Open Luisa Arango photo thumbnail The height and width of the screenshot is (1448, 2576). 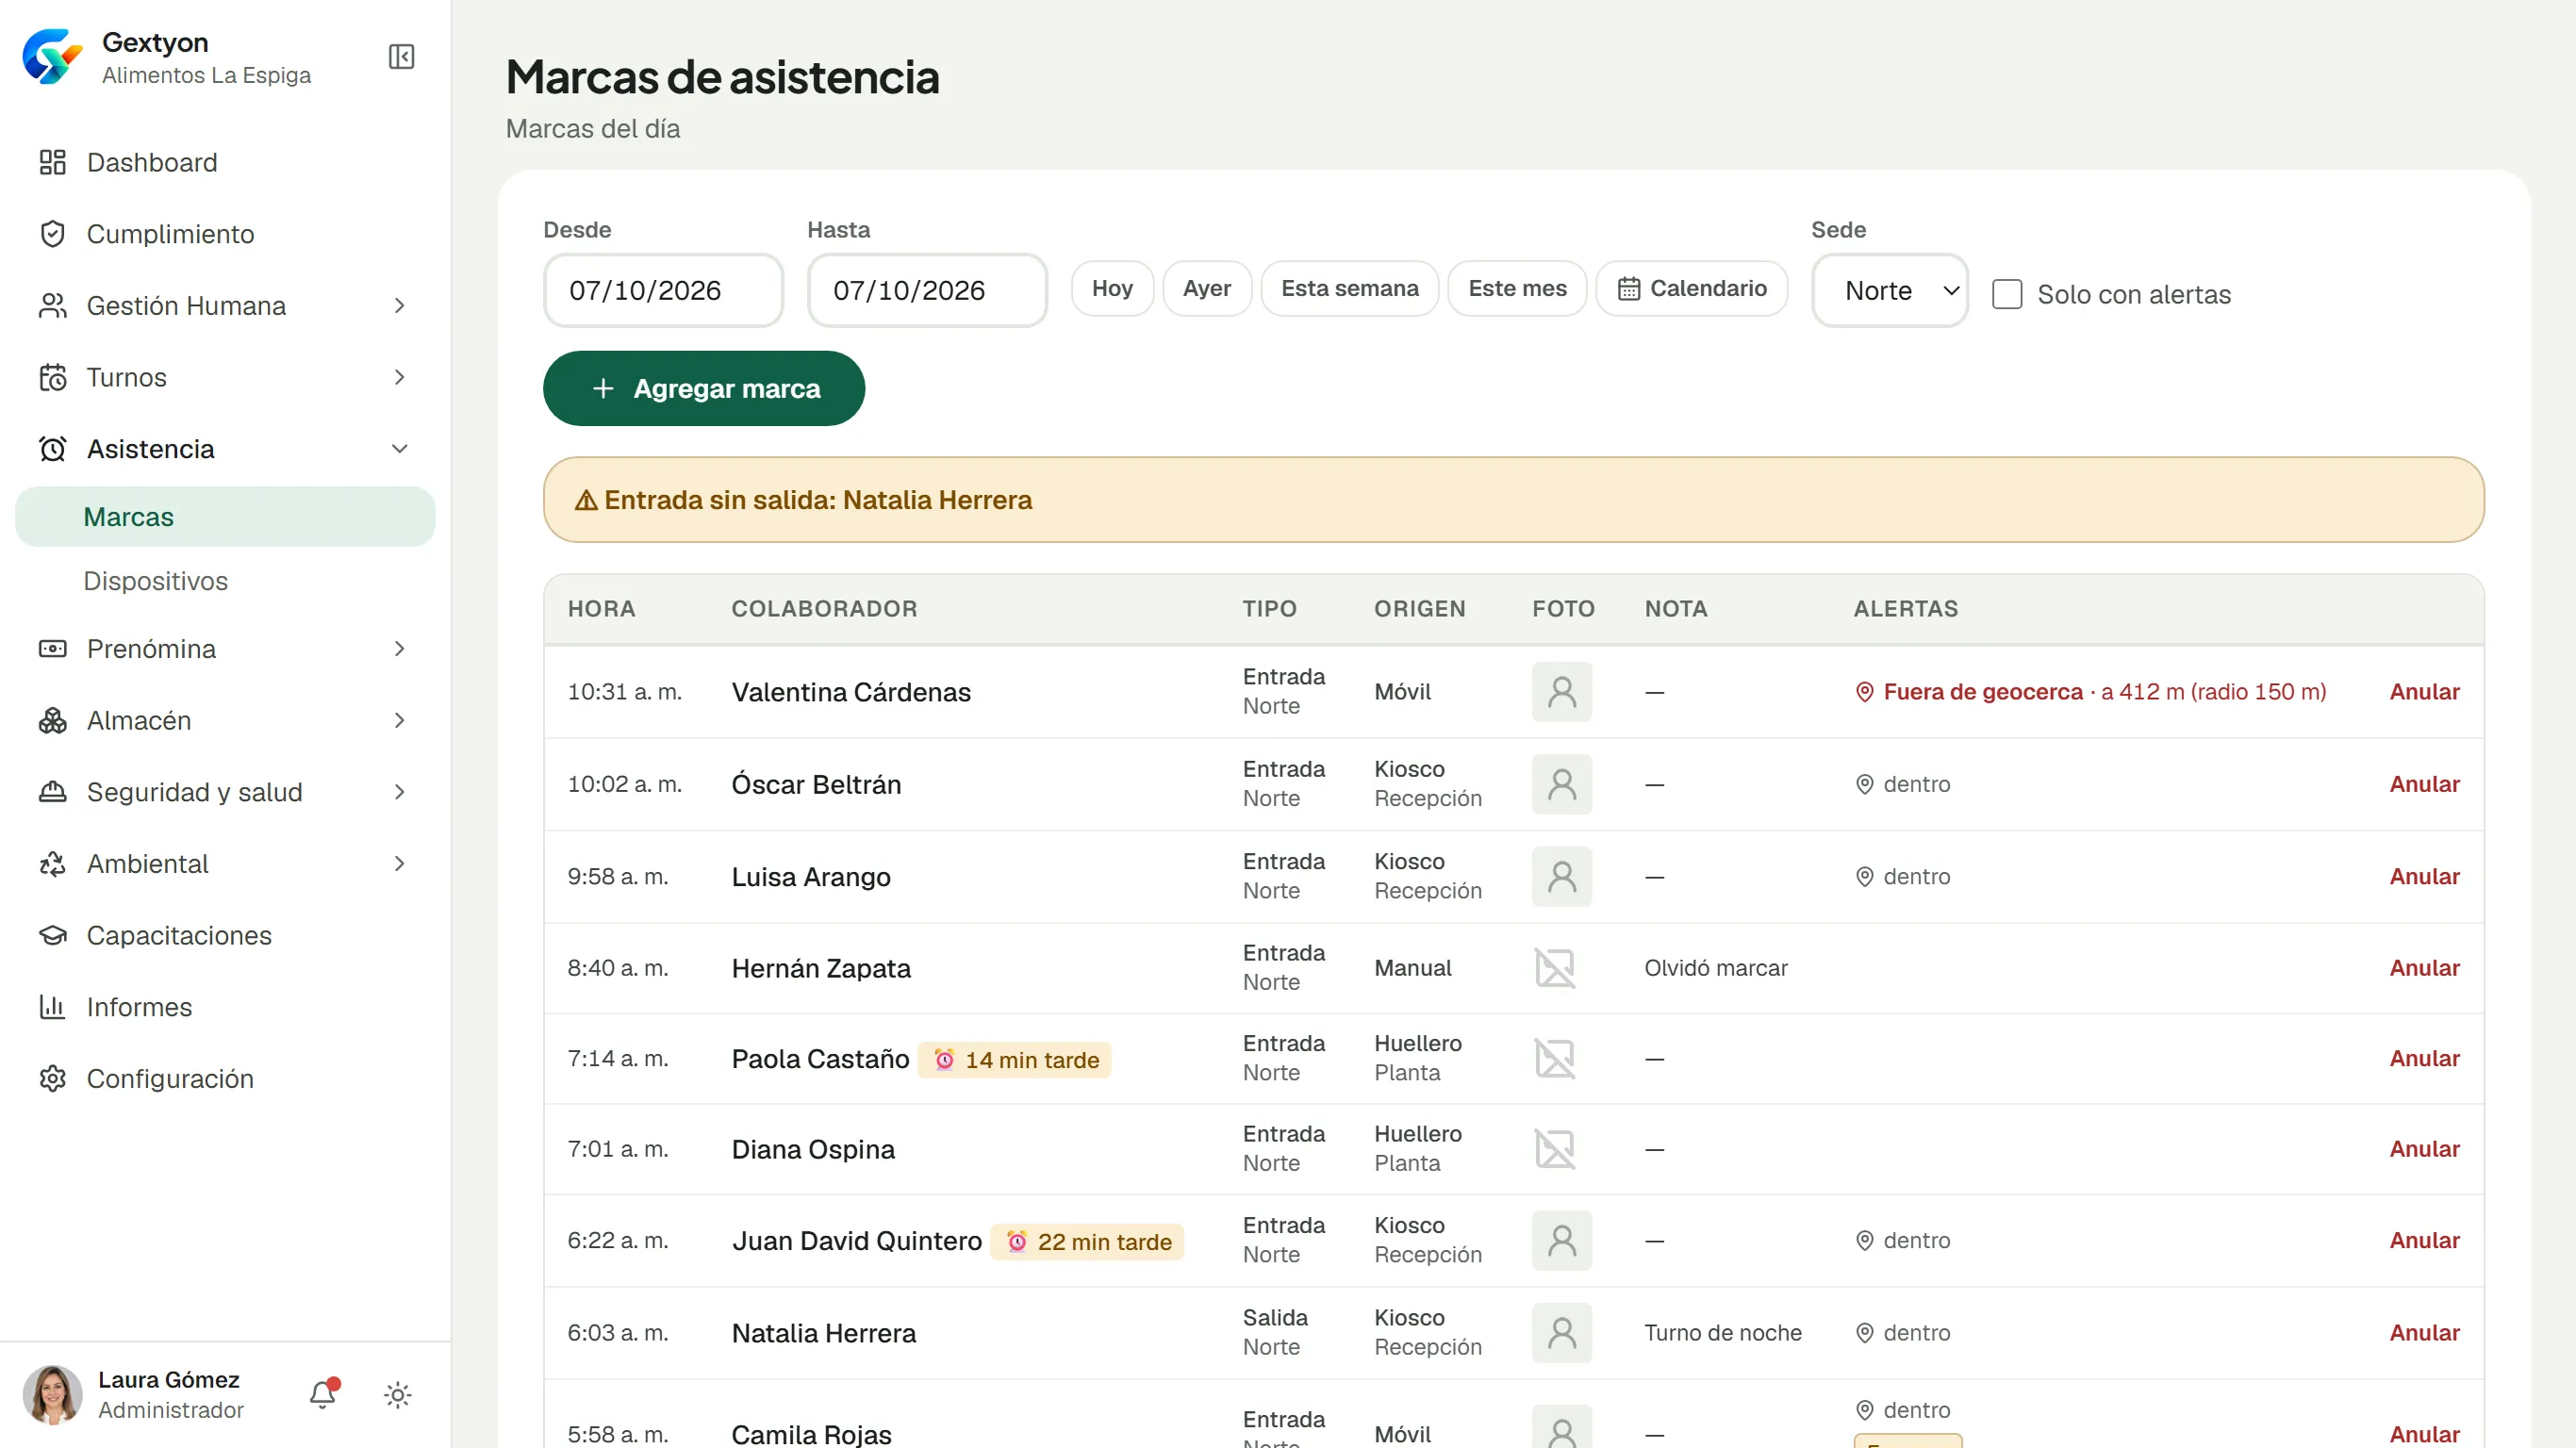tap(1561, 877)
